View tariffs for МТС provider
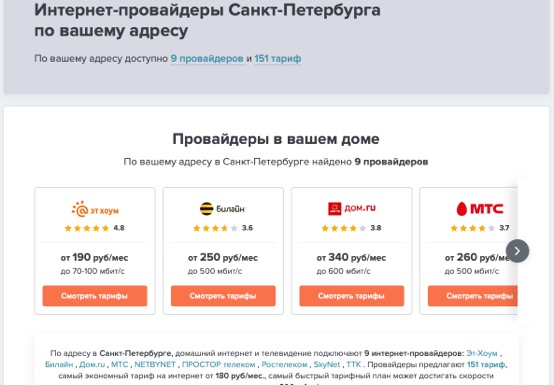This screenshot has height=385, width=554. (473, 296)
